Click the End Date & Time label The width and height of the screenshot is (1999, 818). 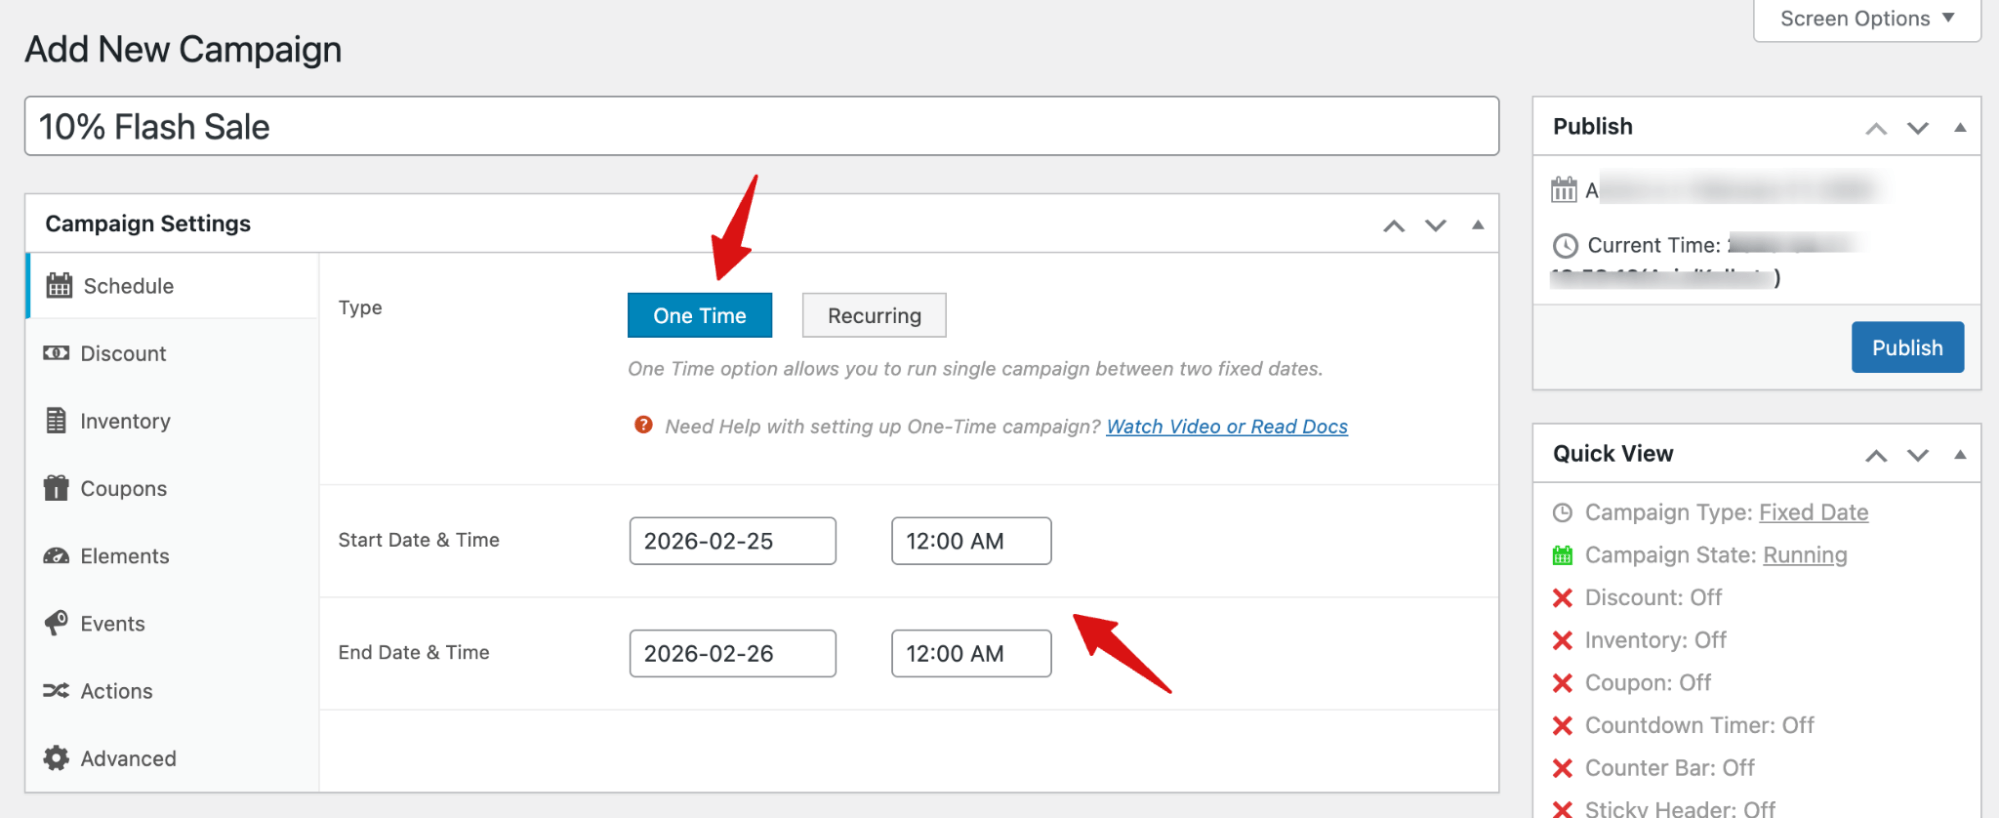pyautogui.click(x=413, y=652)
